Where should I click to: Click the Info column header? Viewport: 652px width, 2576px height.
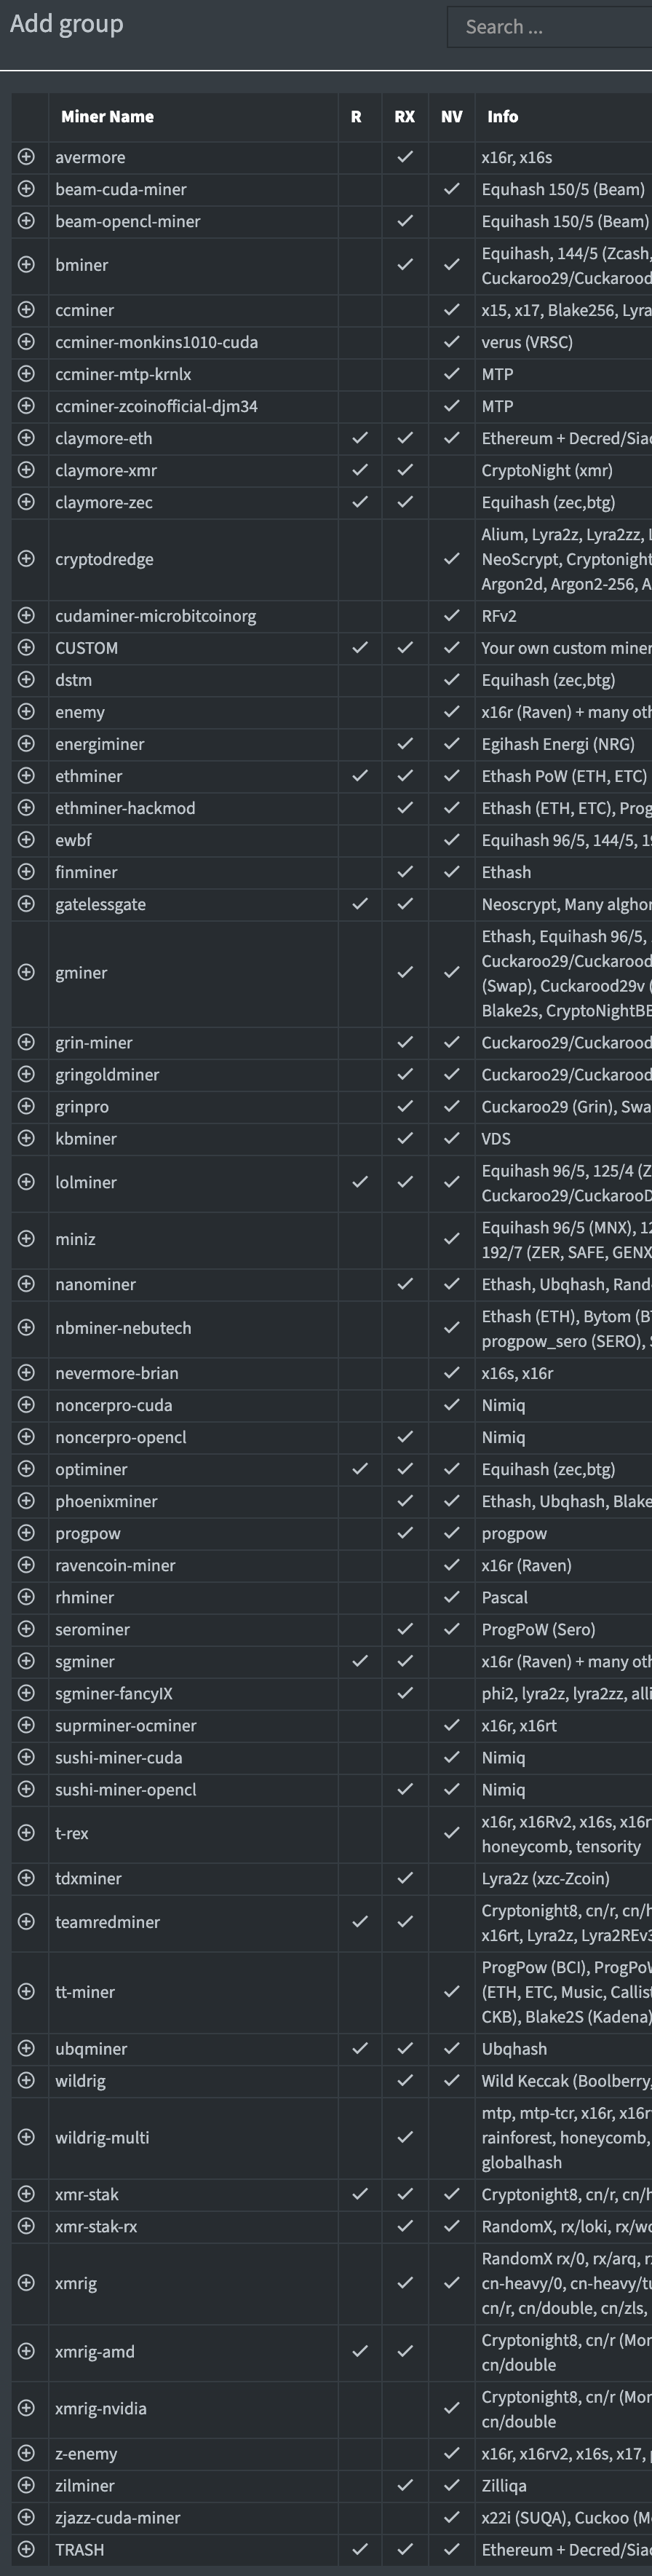pos(503,117)
